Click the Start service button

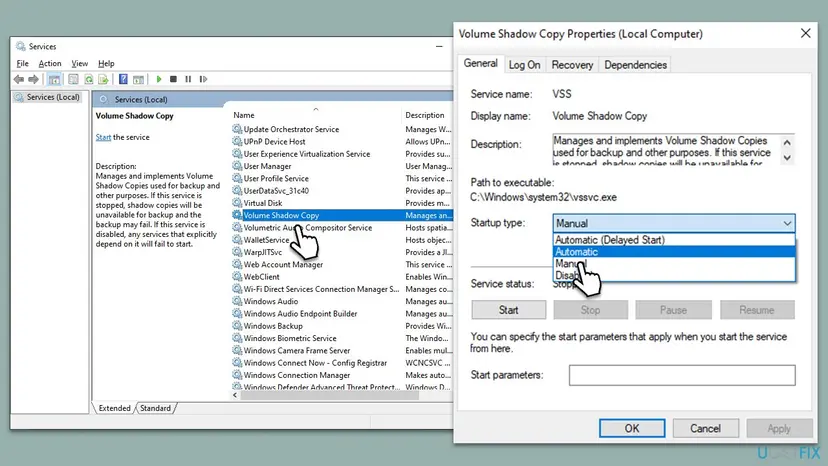(x=509, y=310)
